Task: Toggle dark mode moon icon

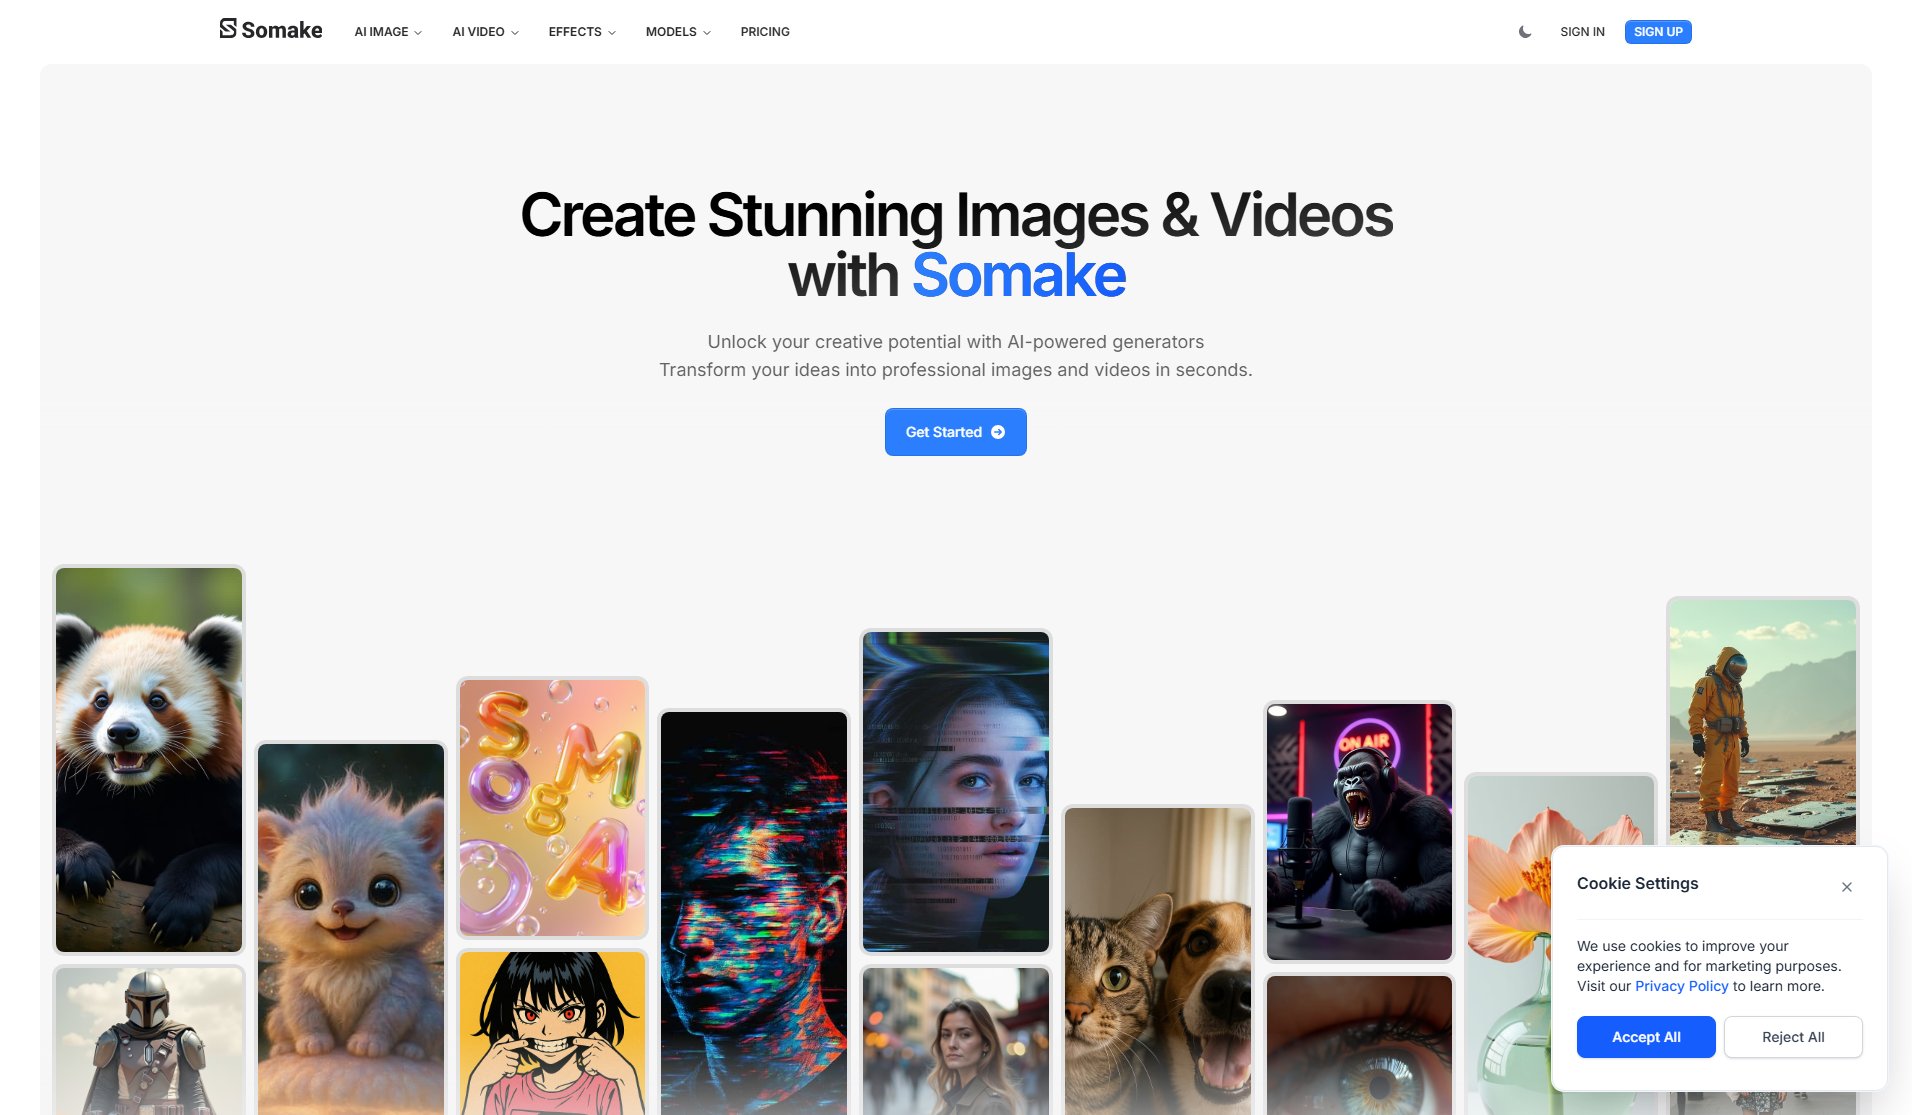Action: pyautogui.click(x=1525, y=32)
